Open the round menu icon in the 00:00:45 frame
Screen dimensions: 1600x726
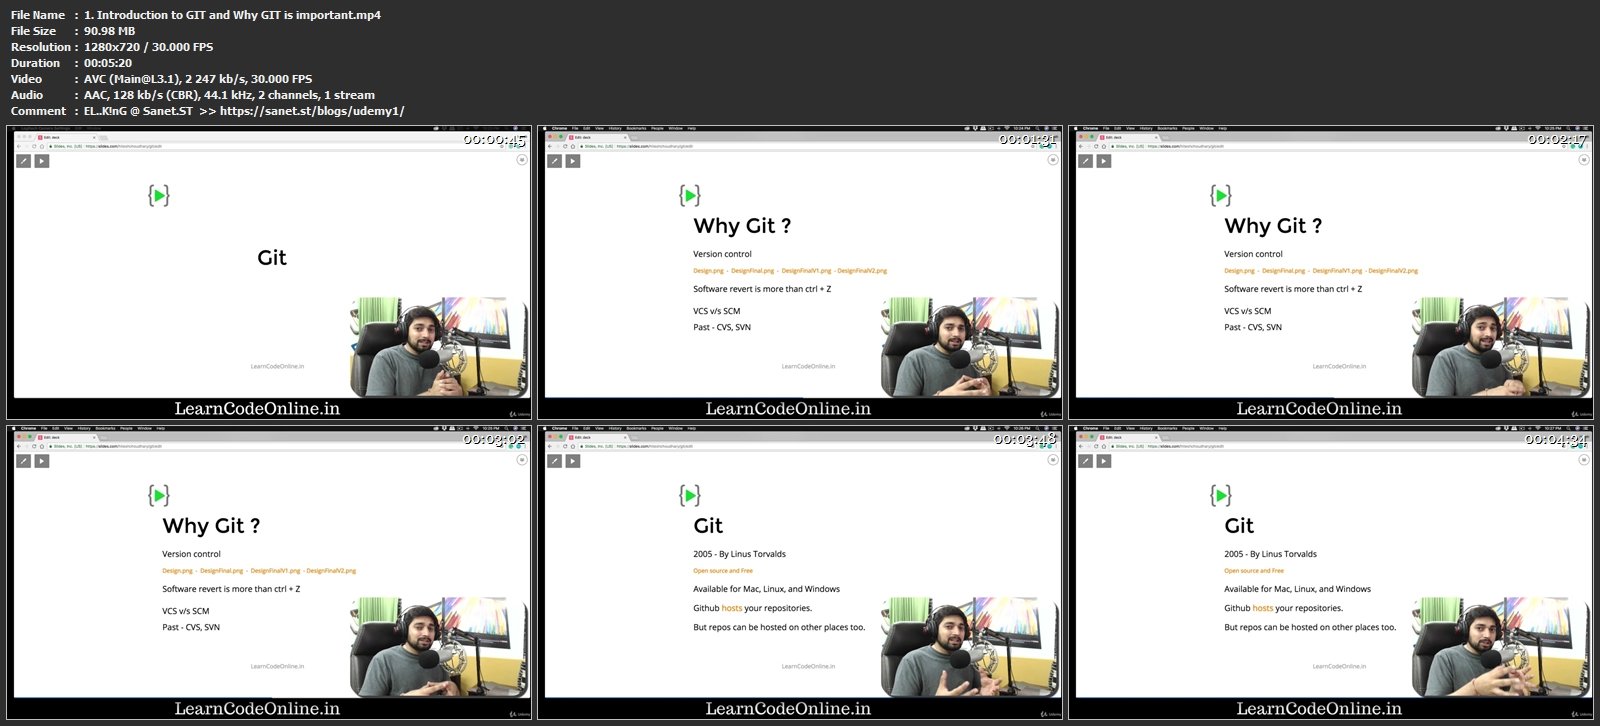tap(521, 159)
